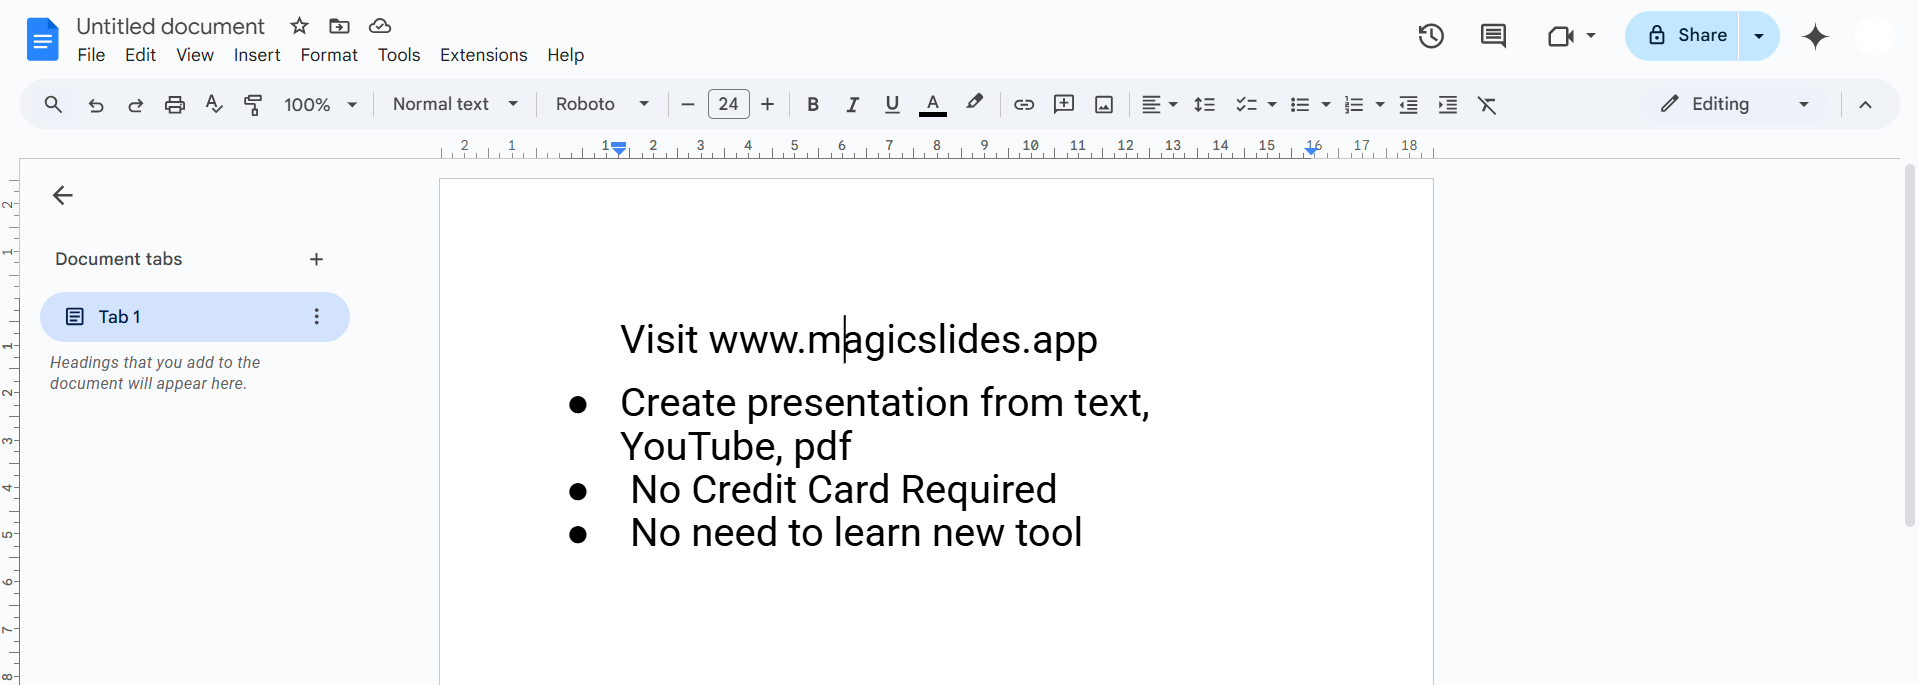The height and width of the screenshot is (685, 1919).
Task: Open the Format menu
Action: pyautogui.click(x=329, y=55)
